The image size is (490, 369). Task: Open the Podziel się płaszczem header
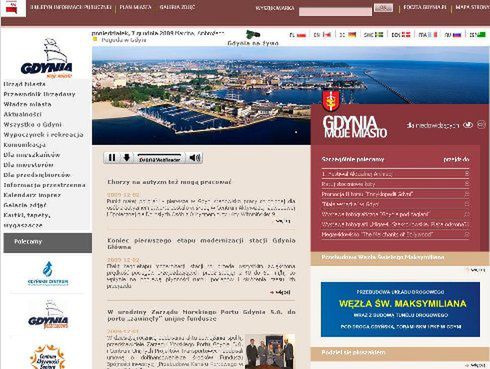(x=353, y=352)
